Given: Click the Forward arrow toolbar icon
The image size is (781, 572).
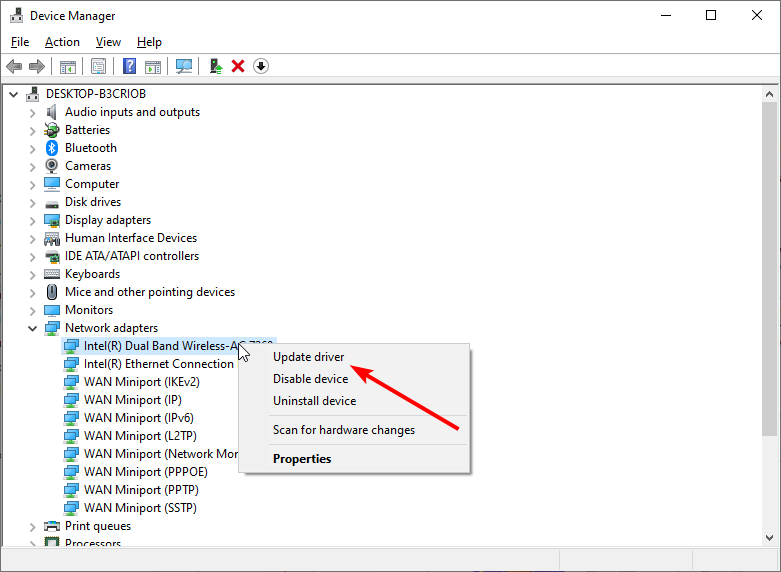Looking at the screenshot, I should click(37, 66).
